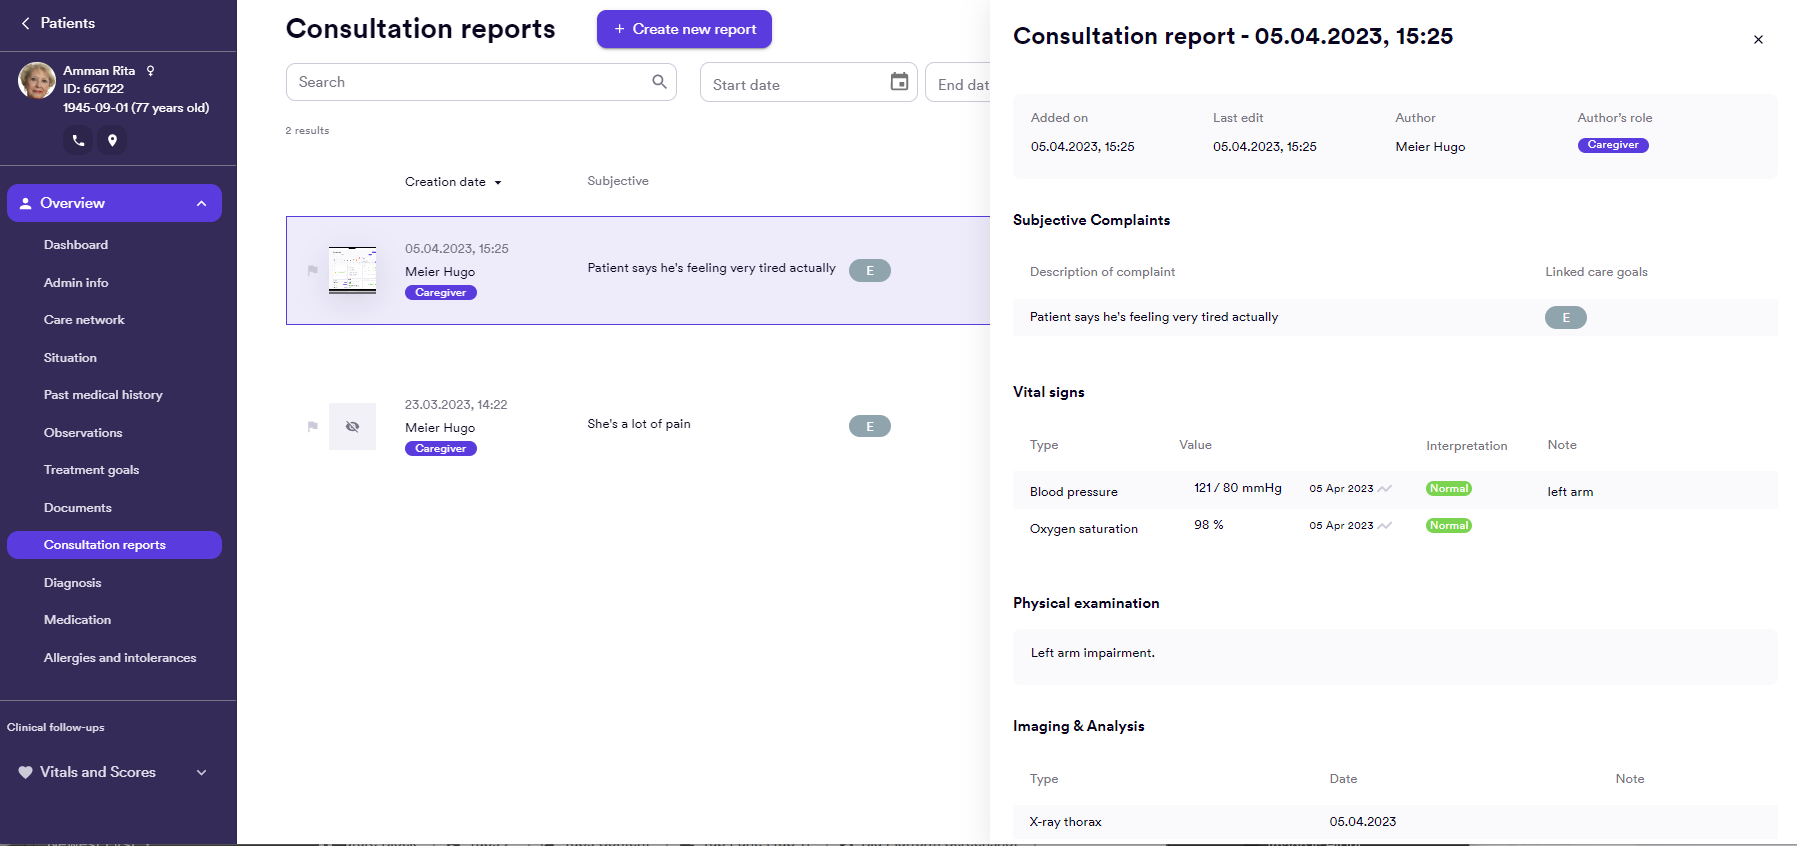Toggle the flag on the 05.04.2023 report

(x=313, y=270)
